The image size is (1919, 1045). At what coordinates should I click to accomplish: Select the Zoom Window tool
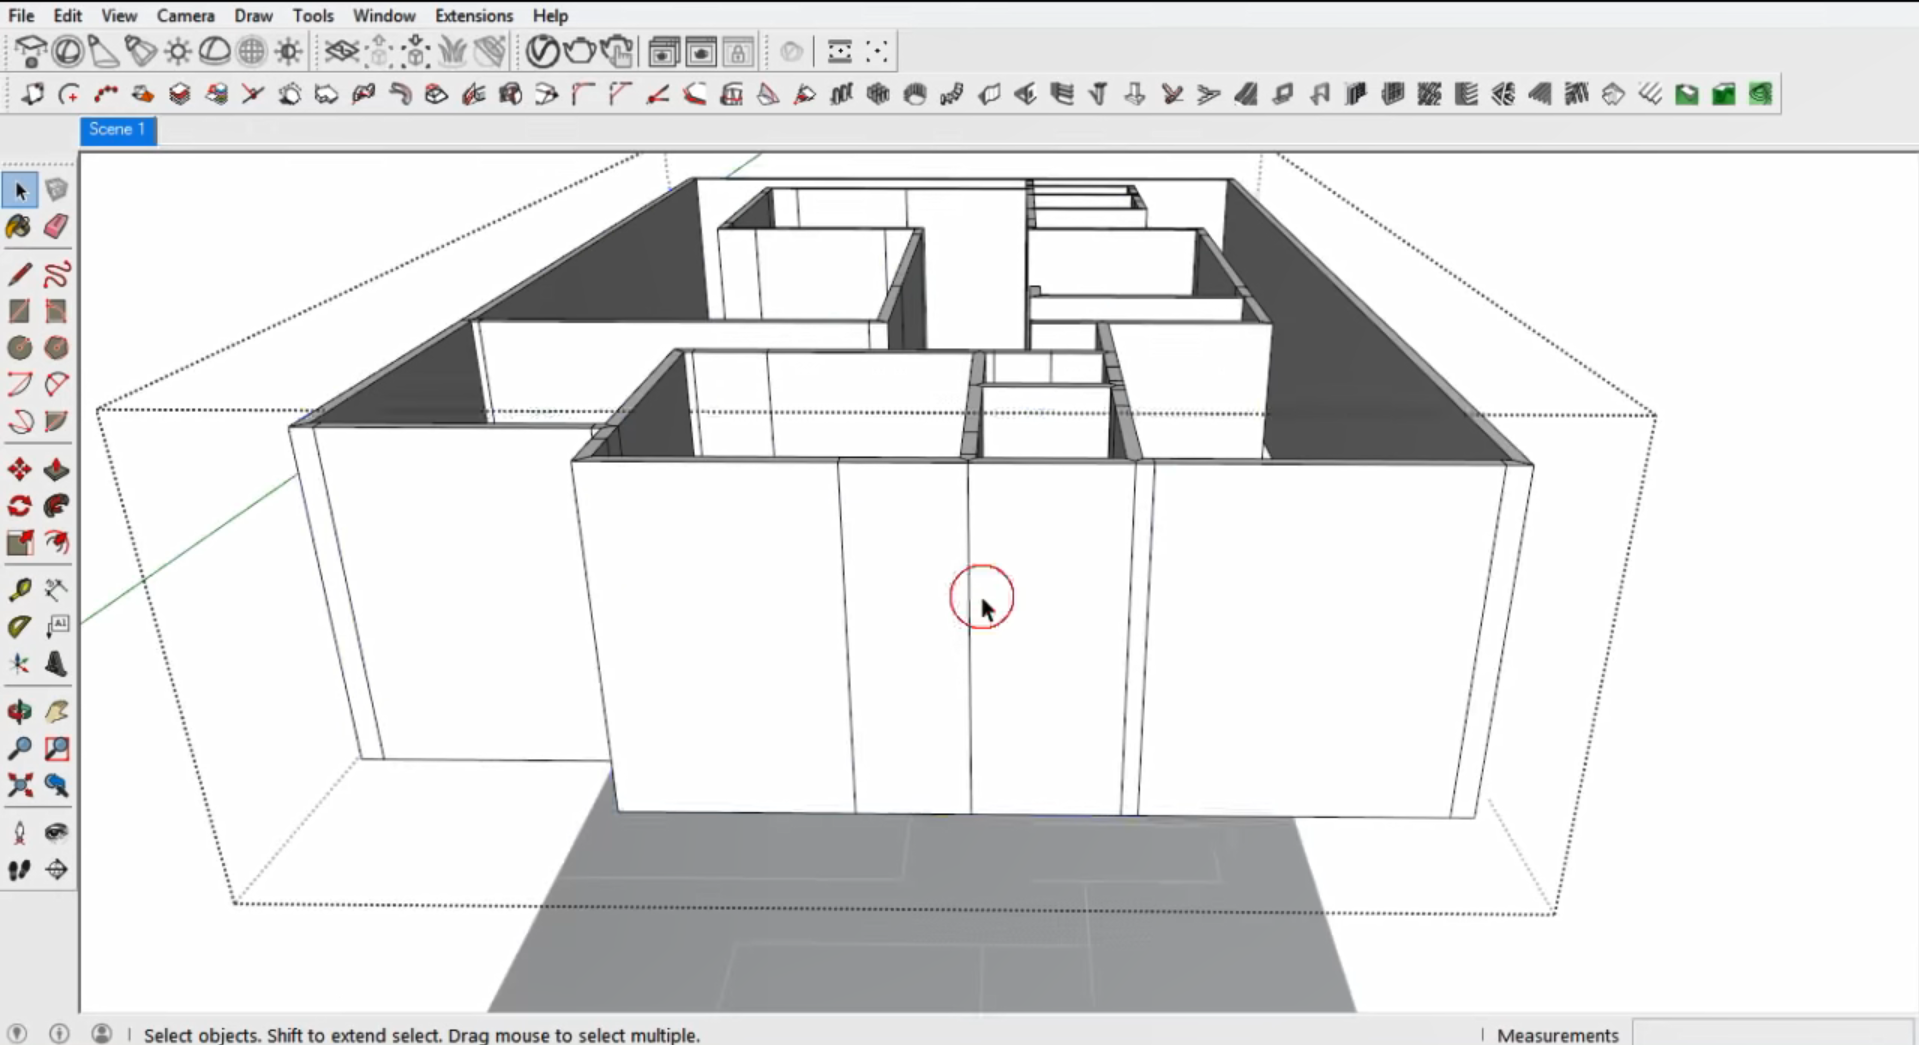(x=56, y=748)
